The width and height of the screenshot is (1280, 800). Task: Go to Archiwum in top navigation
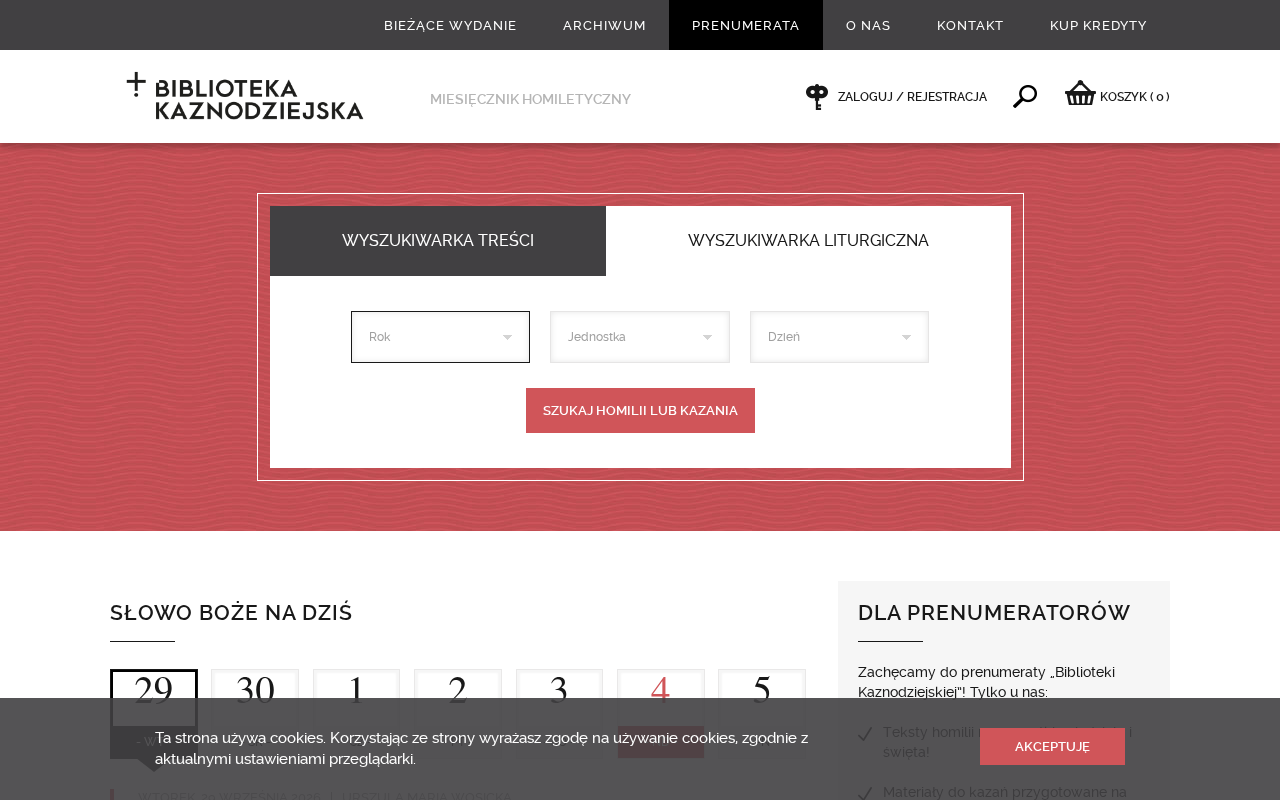[x=604, y=25]
